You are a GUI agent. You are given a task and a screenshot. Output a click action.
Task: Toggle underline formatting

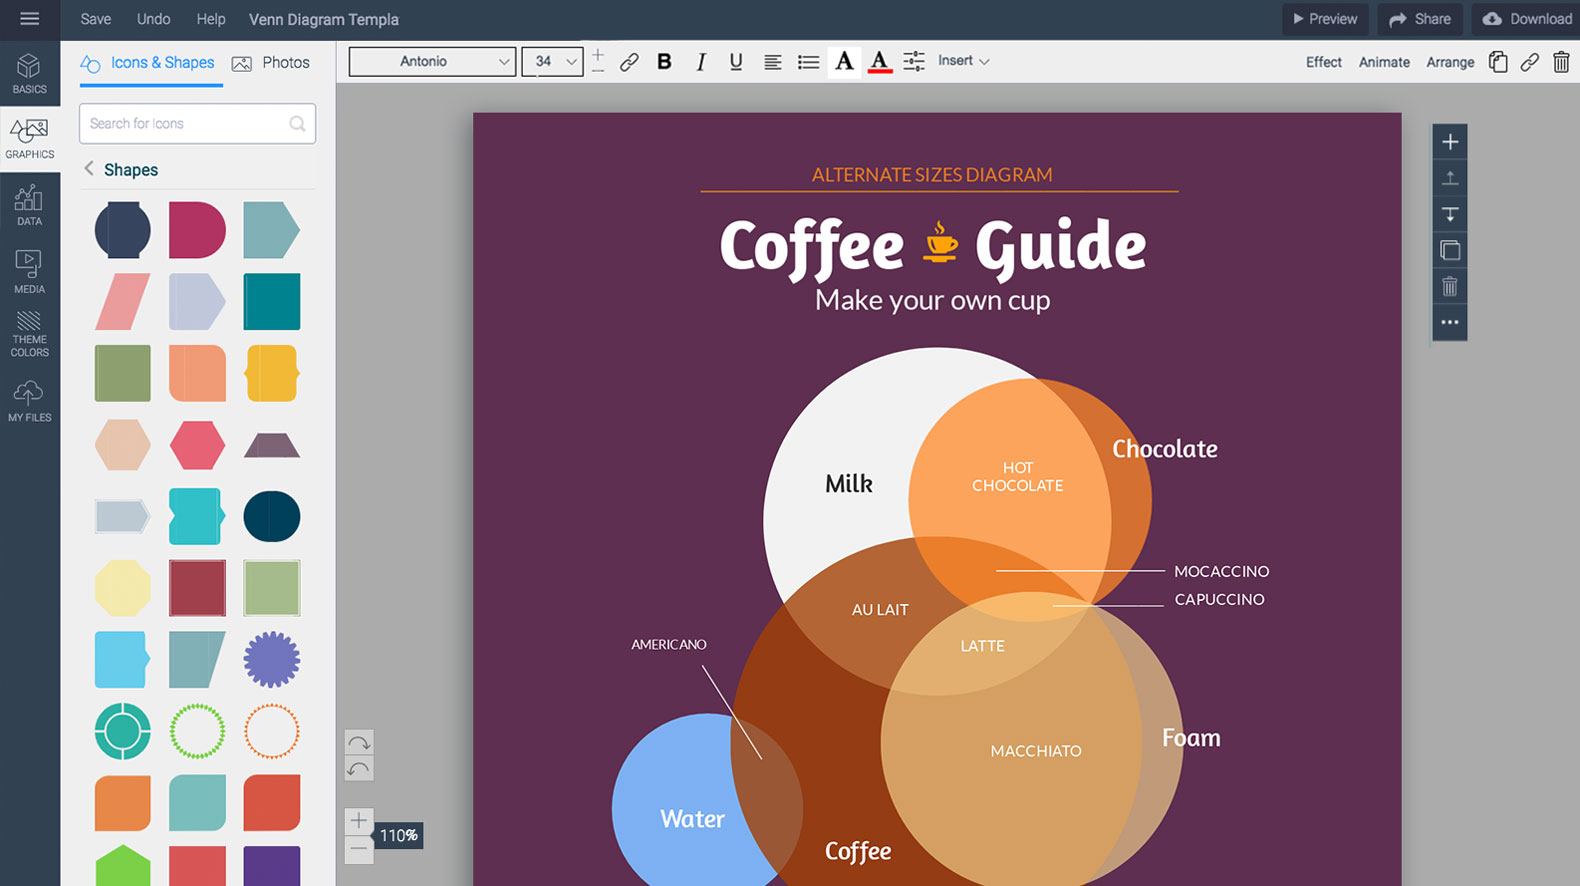click(736, 62)
